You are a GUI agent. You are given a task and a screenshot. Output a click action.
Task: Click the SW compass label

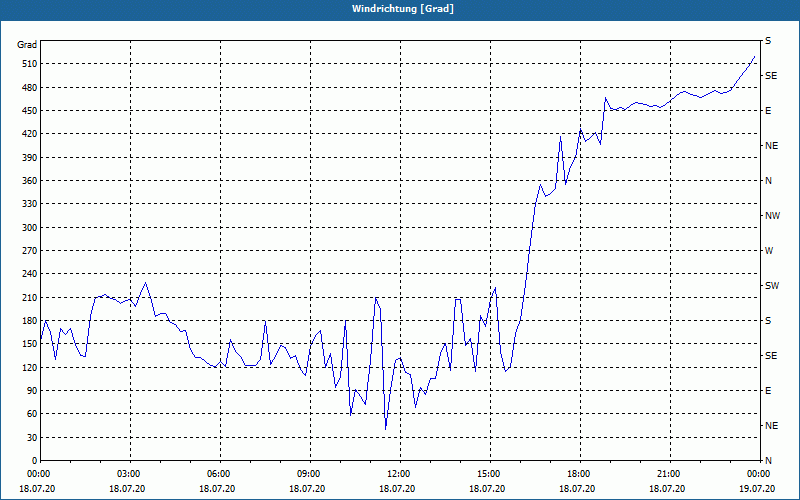[x=772, y=286]
